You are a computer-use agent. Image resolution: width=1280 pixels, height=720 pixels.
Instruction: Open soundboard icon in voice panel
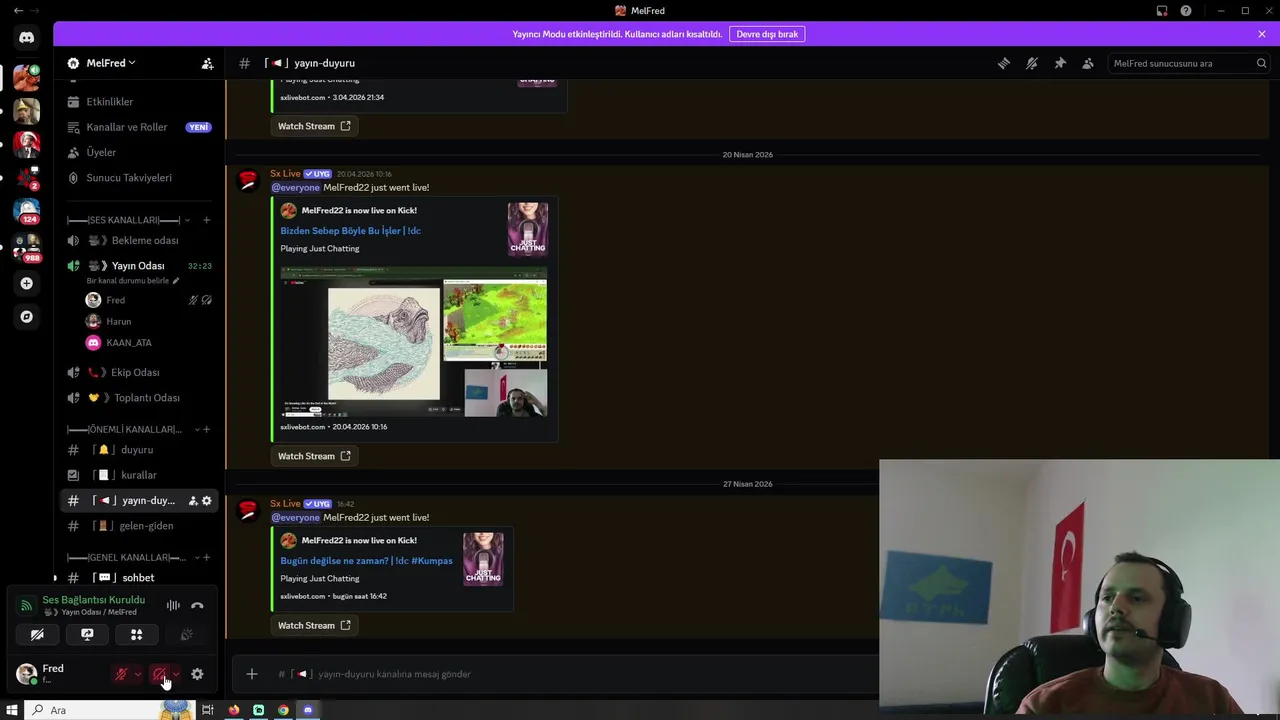click(186, 634)
